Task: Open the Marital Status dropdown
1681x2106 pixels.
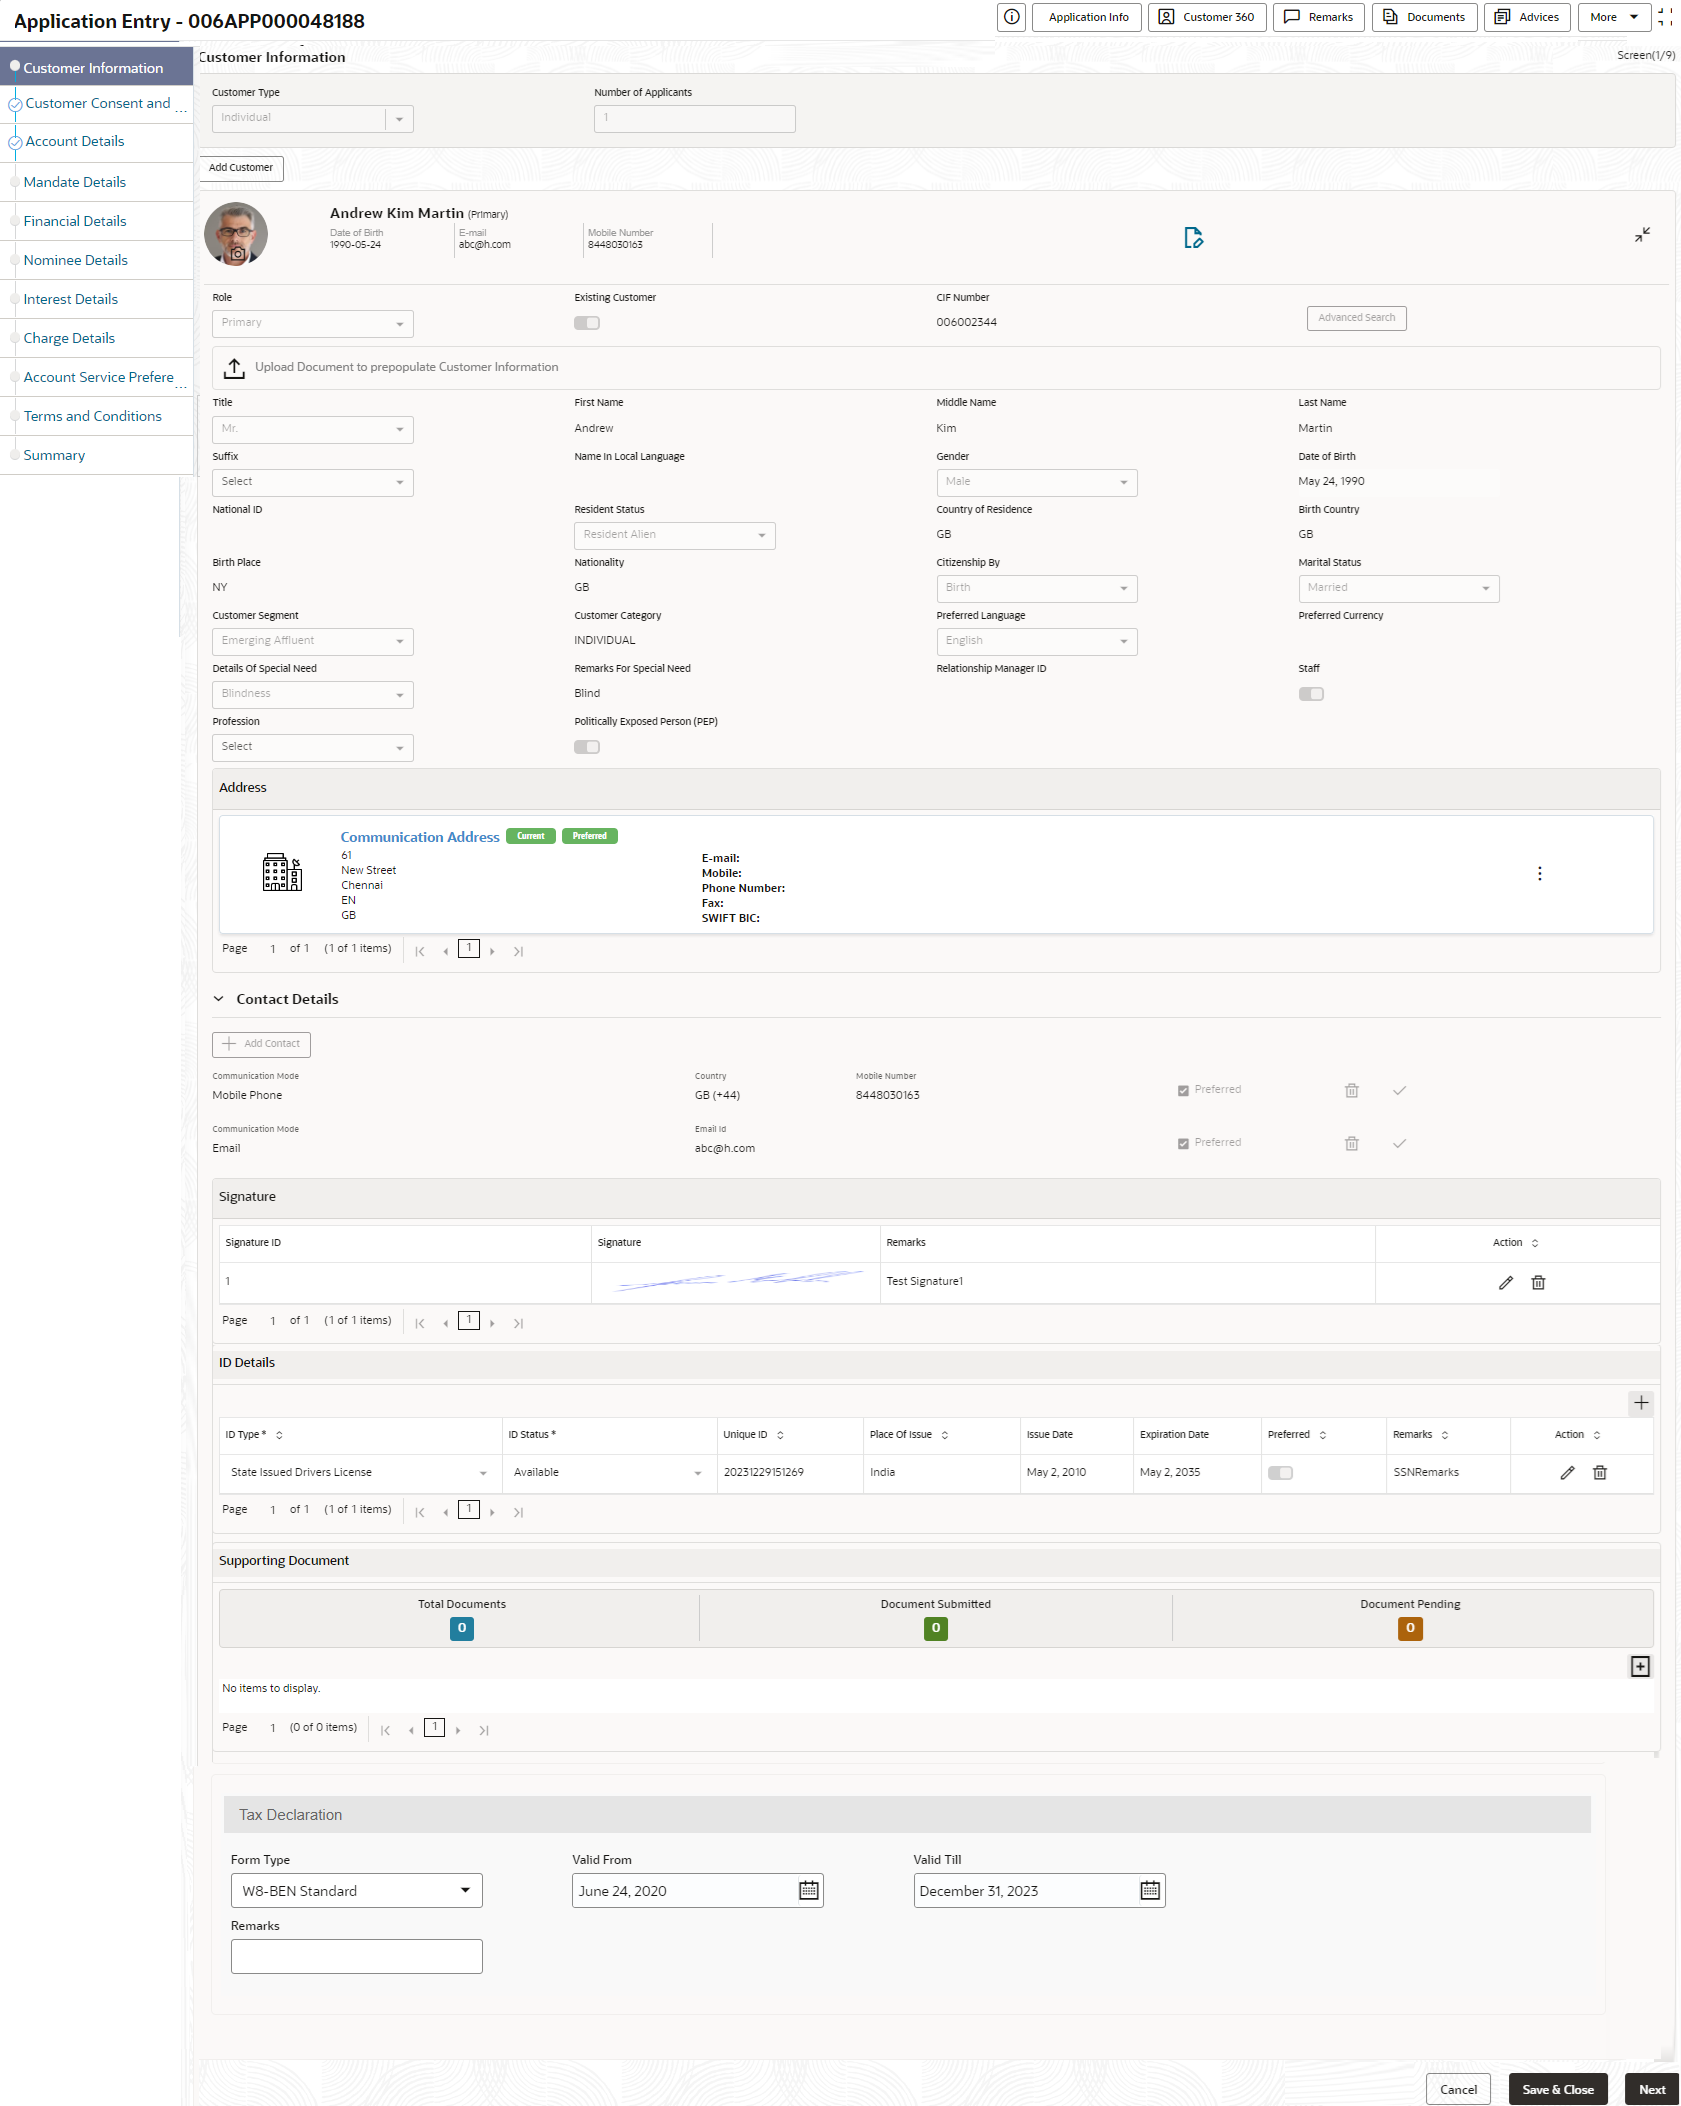Action: pos(1399,588)
